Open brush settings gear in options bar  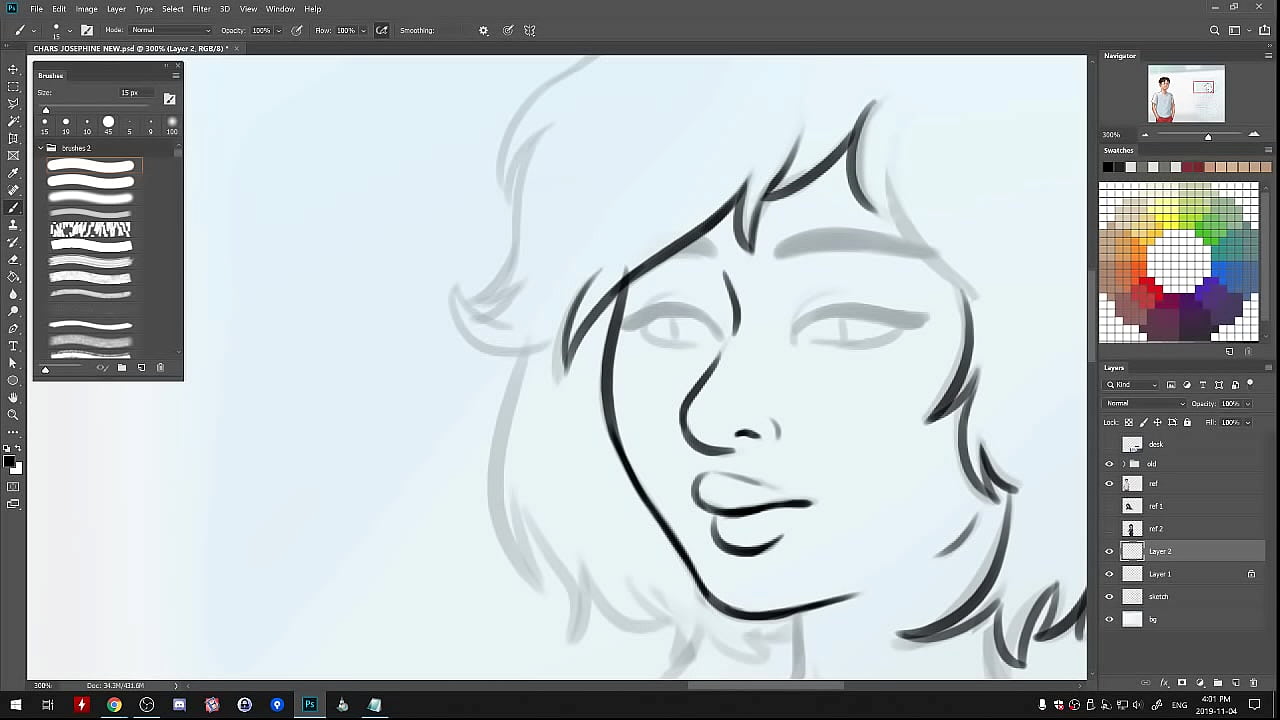coord(484,31)
